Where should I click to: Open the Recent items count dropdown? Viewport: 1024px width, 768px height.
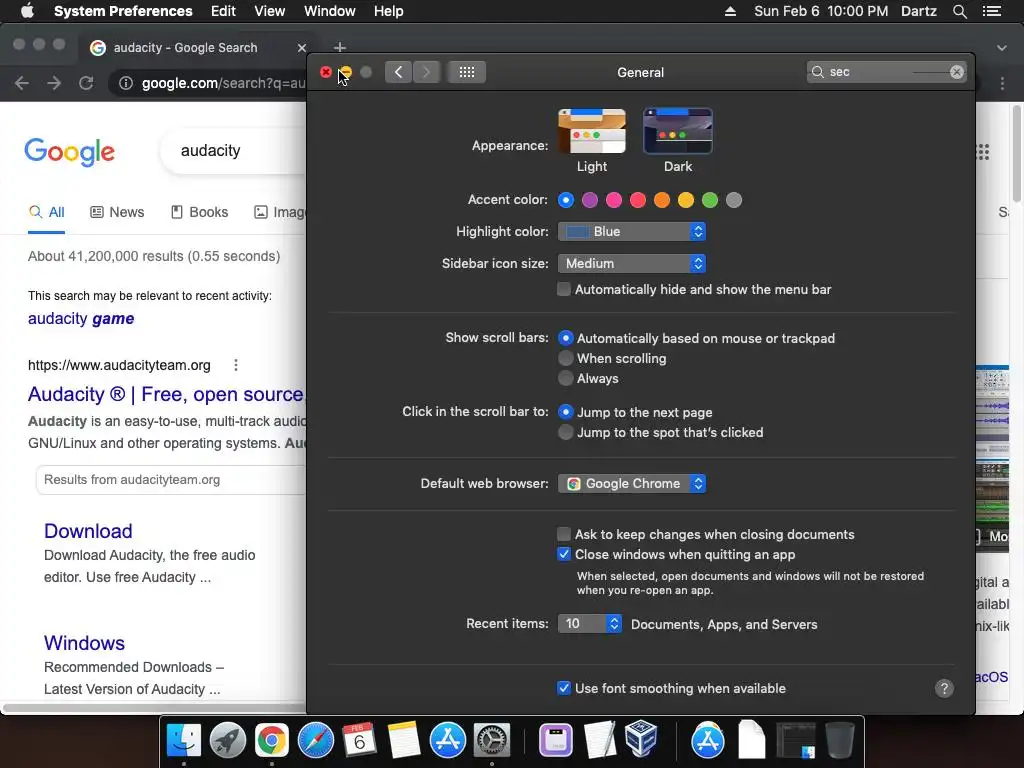click(589, 624)
